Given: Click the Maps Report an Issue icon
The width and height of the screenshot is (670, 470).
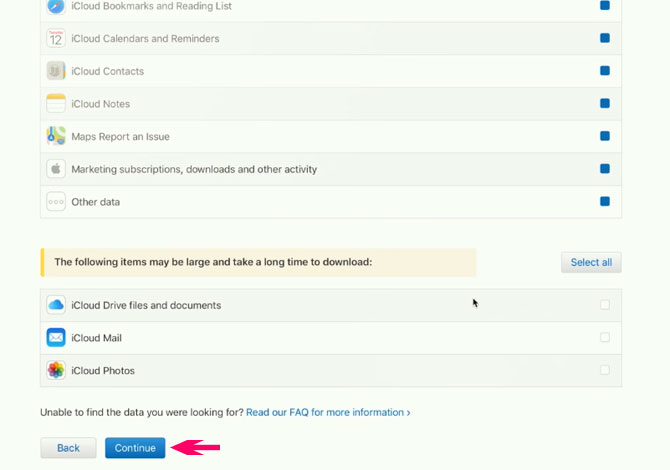Looking at the screenshot, I should 56,136.
